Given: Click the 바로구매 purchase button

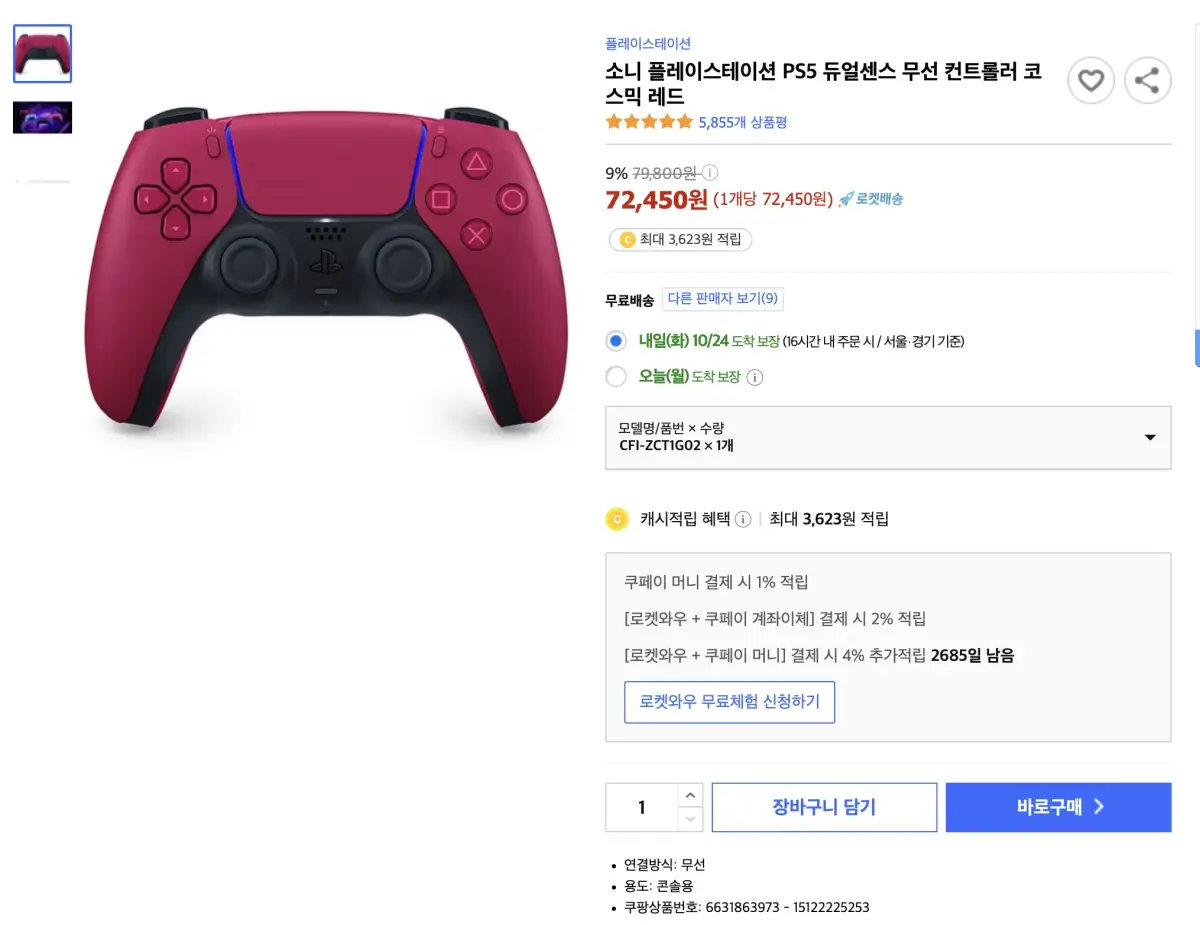Looking at the screenshot, I should (x=1058, y=807).
